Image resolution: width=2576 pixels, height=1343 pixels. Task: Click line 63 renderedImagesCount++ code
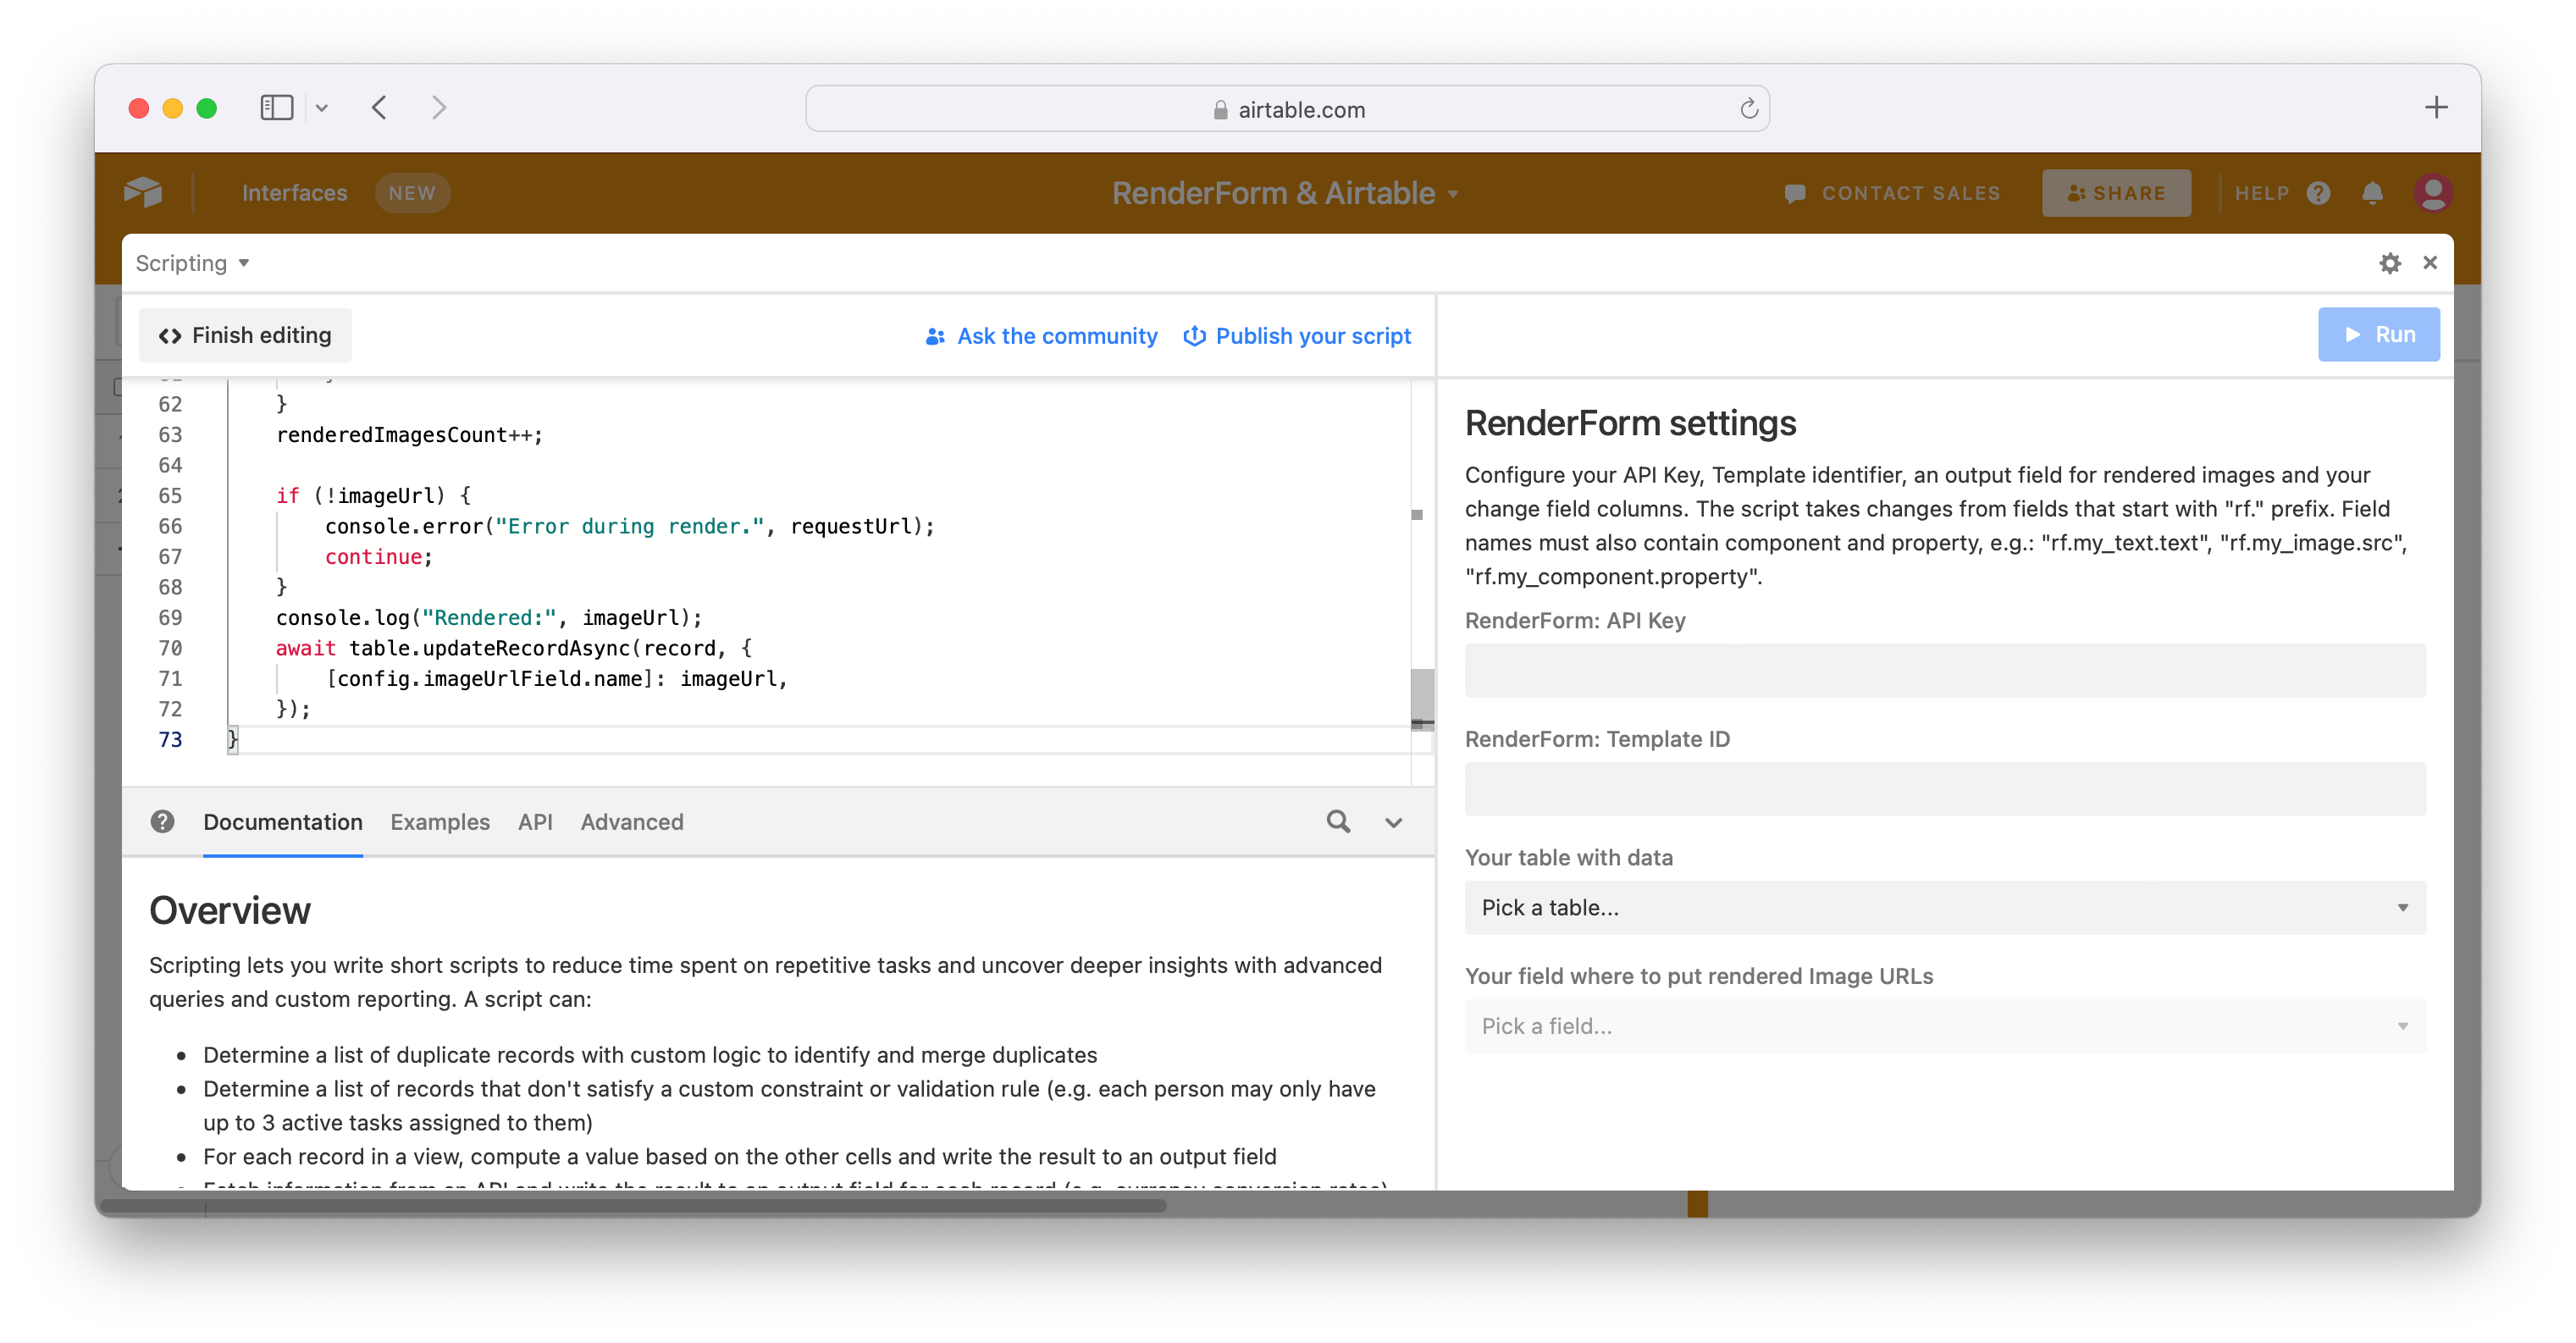tap(409, 434)
